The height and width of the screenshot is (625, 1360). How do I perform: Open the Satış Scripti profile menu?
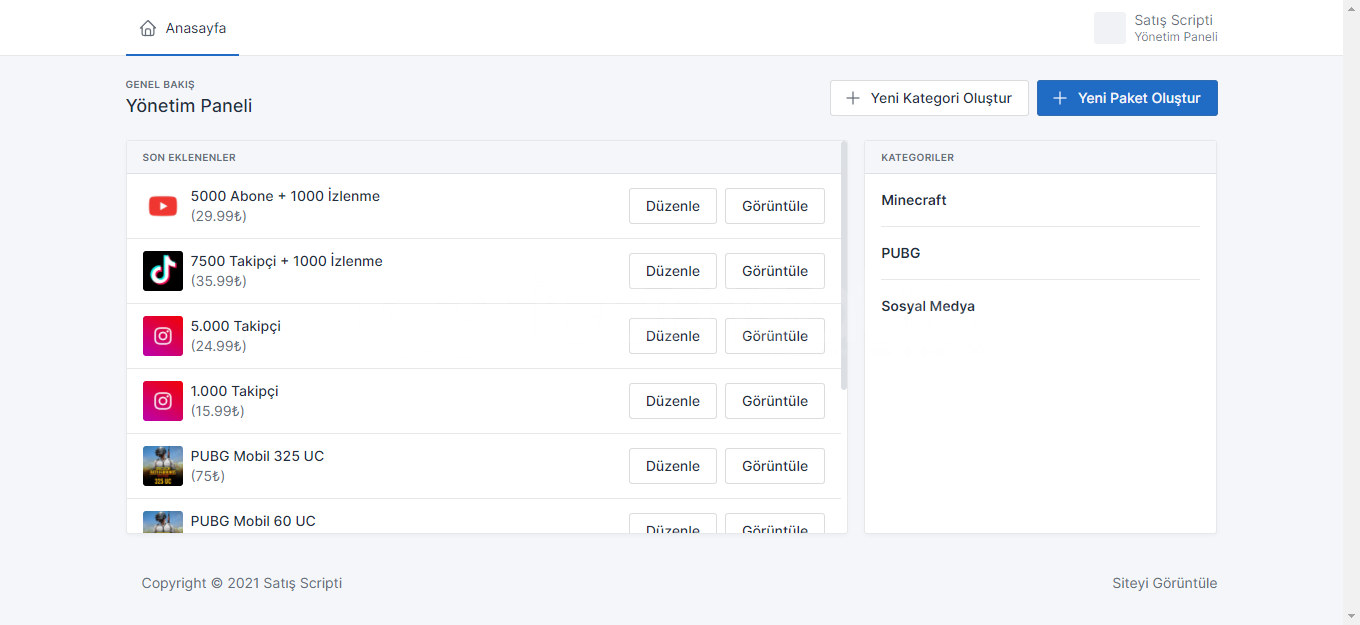point(1156,28)
